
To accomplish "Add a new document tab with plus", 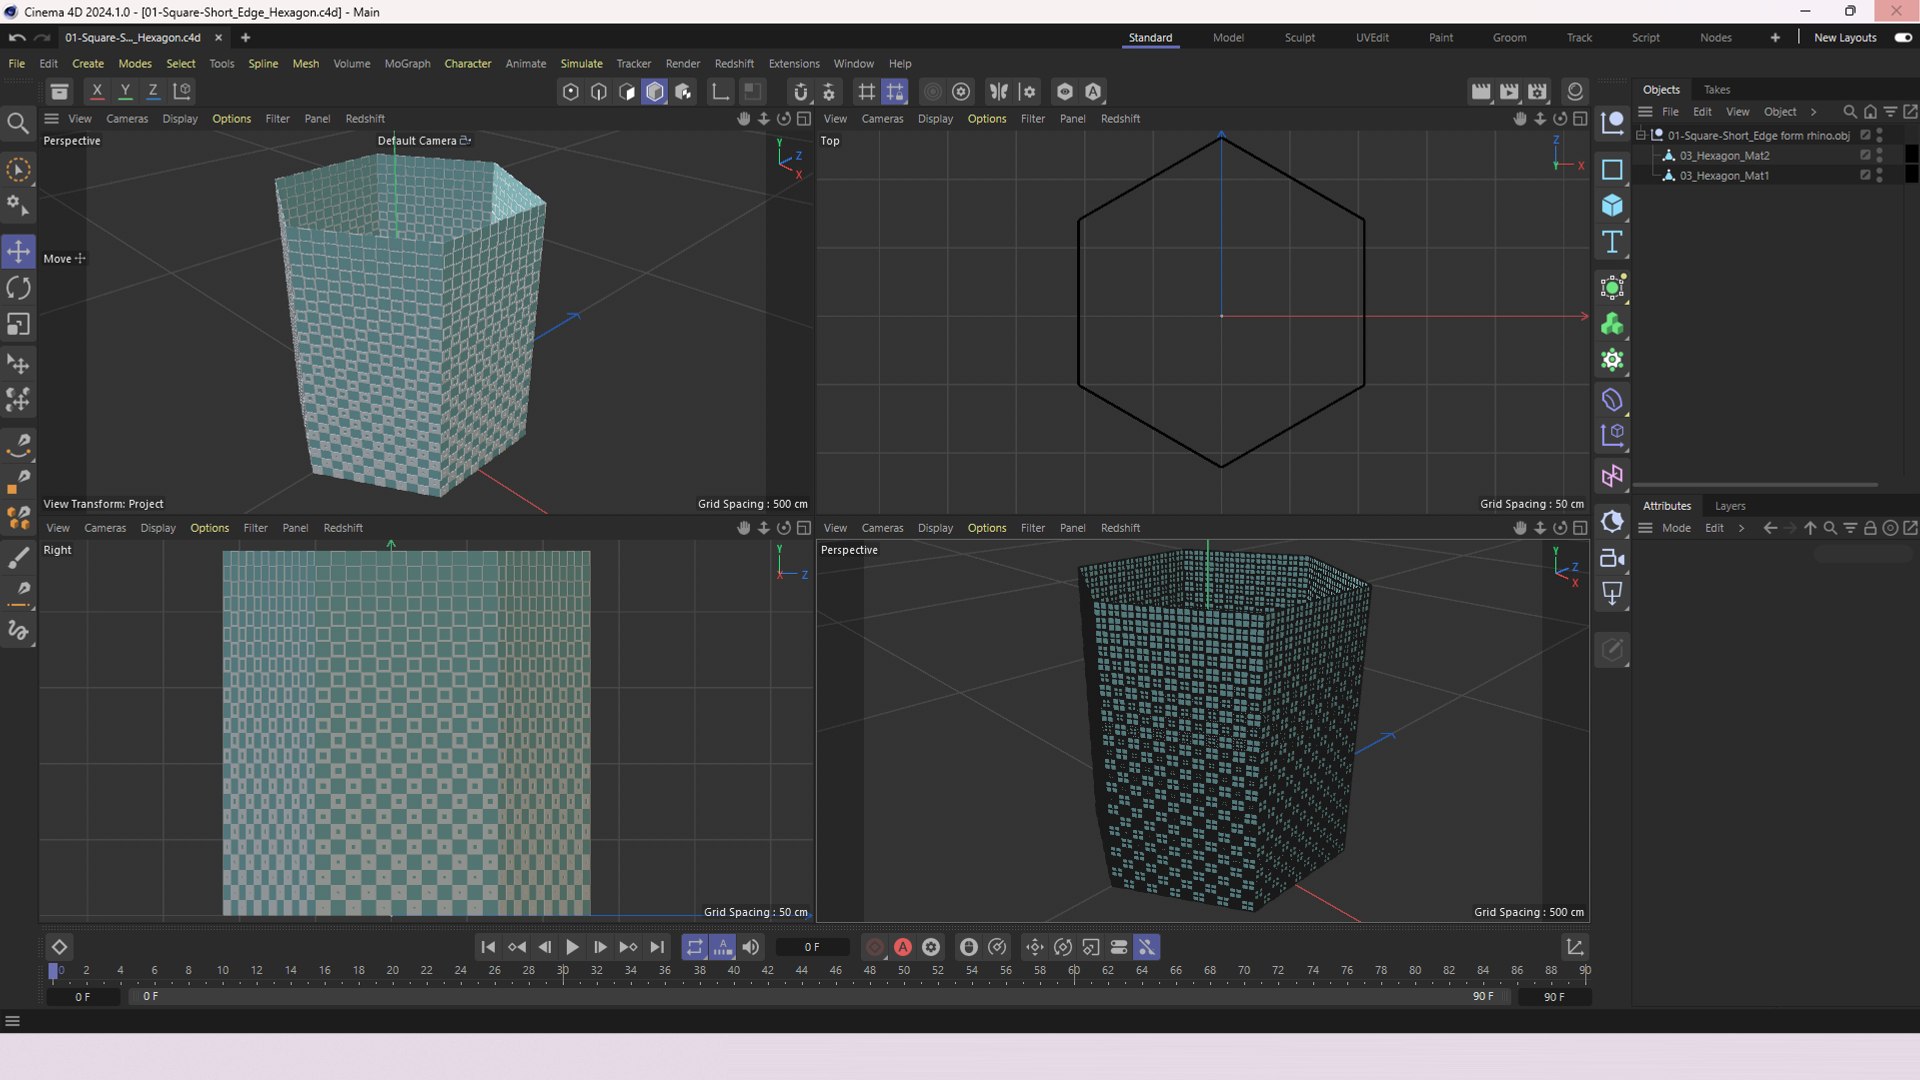I will [x=245, y=38].
